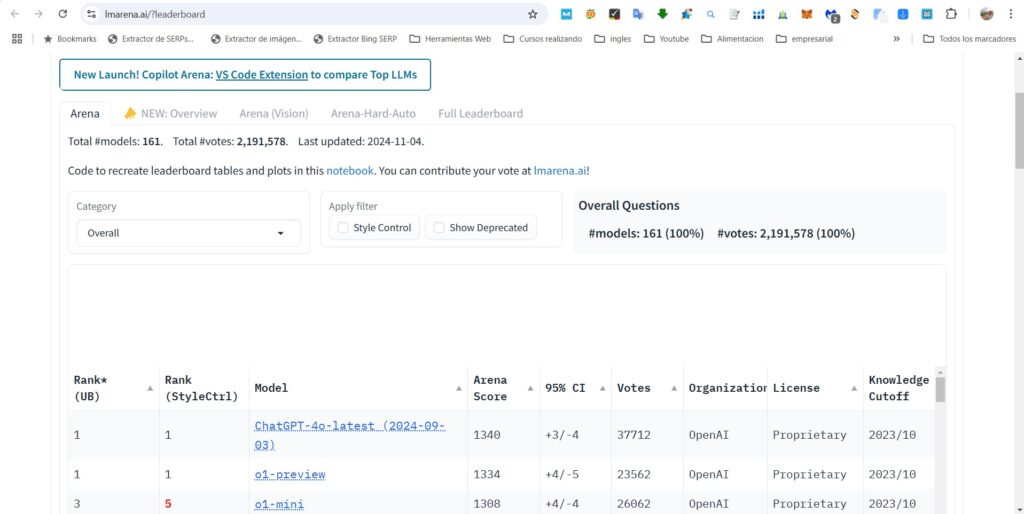This screenshot has height=514, width=1024.
Task: Open the light blue page-copy extension
Action: tap(879, 14)
